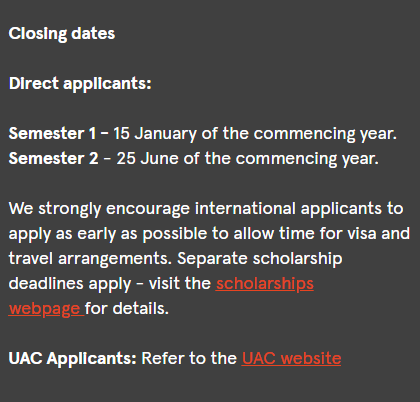The width and height of the screenshot is (420, 402).
Task: Click the "15 January" date text
Action: click(x=155, y=134)
